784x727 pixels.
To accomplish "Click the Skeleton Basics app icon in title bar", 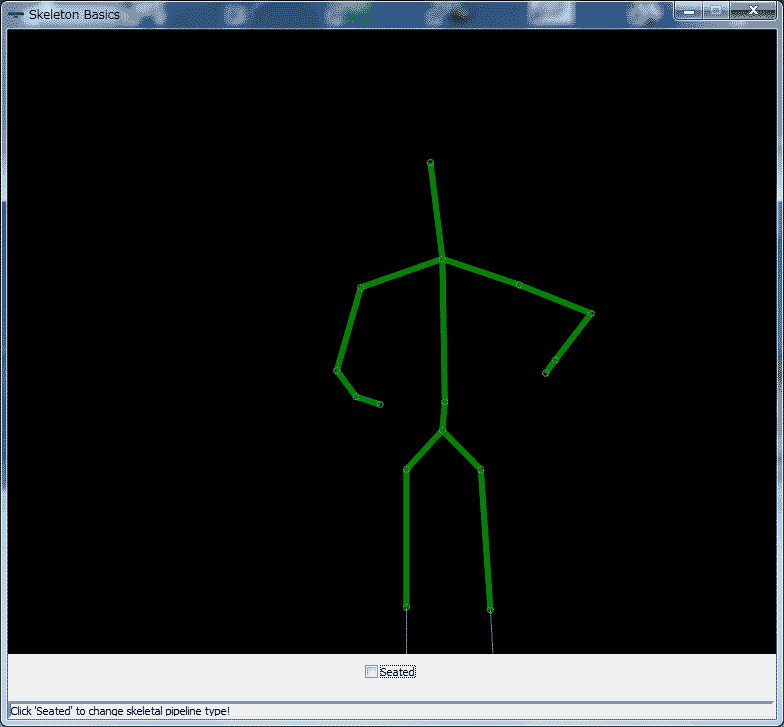I will click(x=16, y=14).
